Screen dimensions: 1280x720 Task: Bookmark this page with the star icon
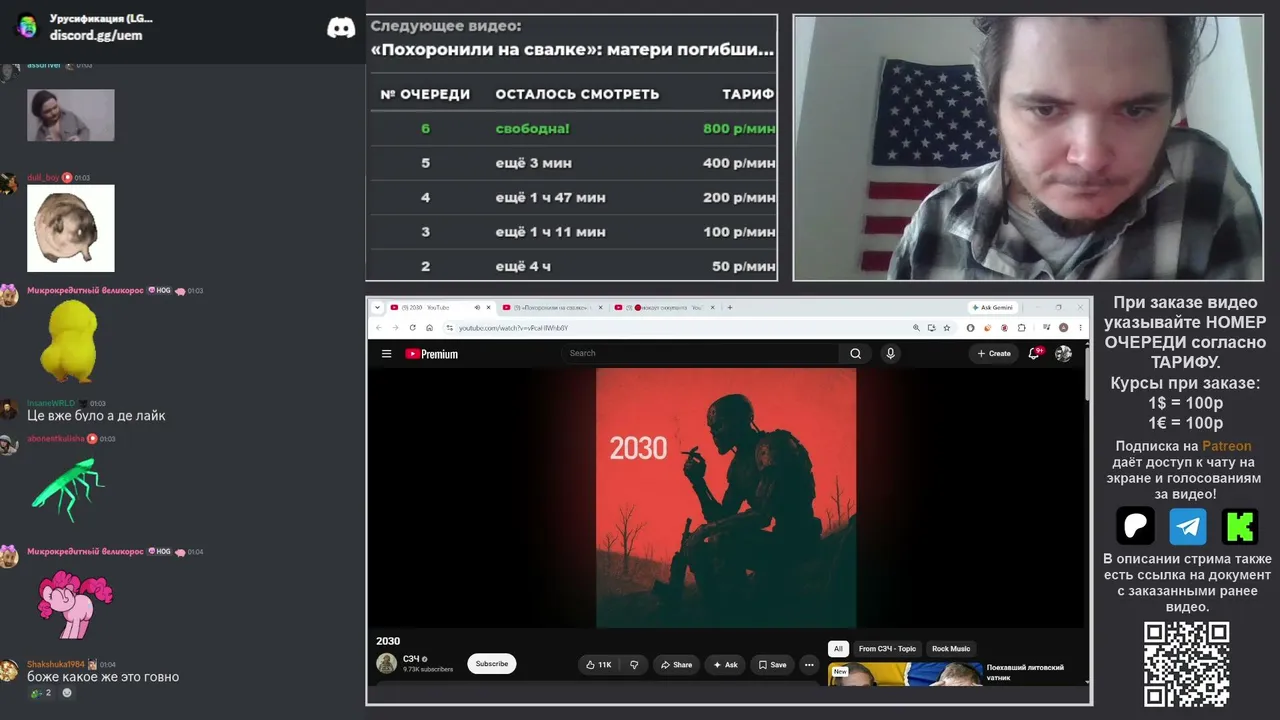pos(946,328)
